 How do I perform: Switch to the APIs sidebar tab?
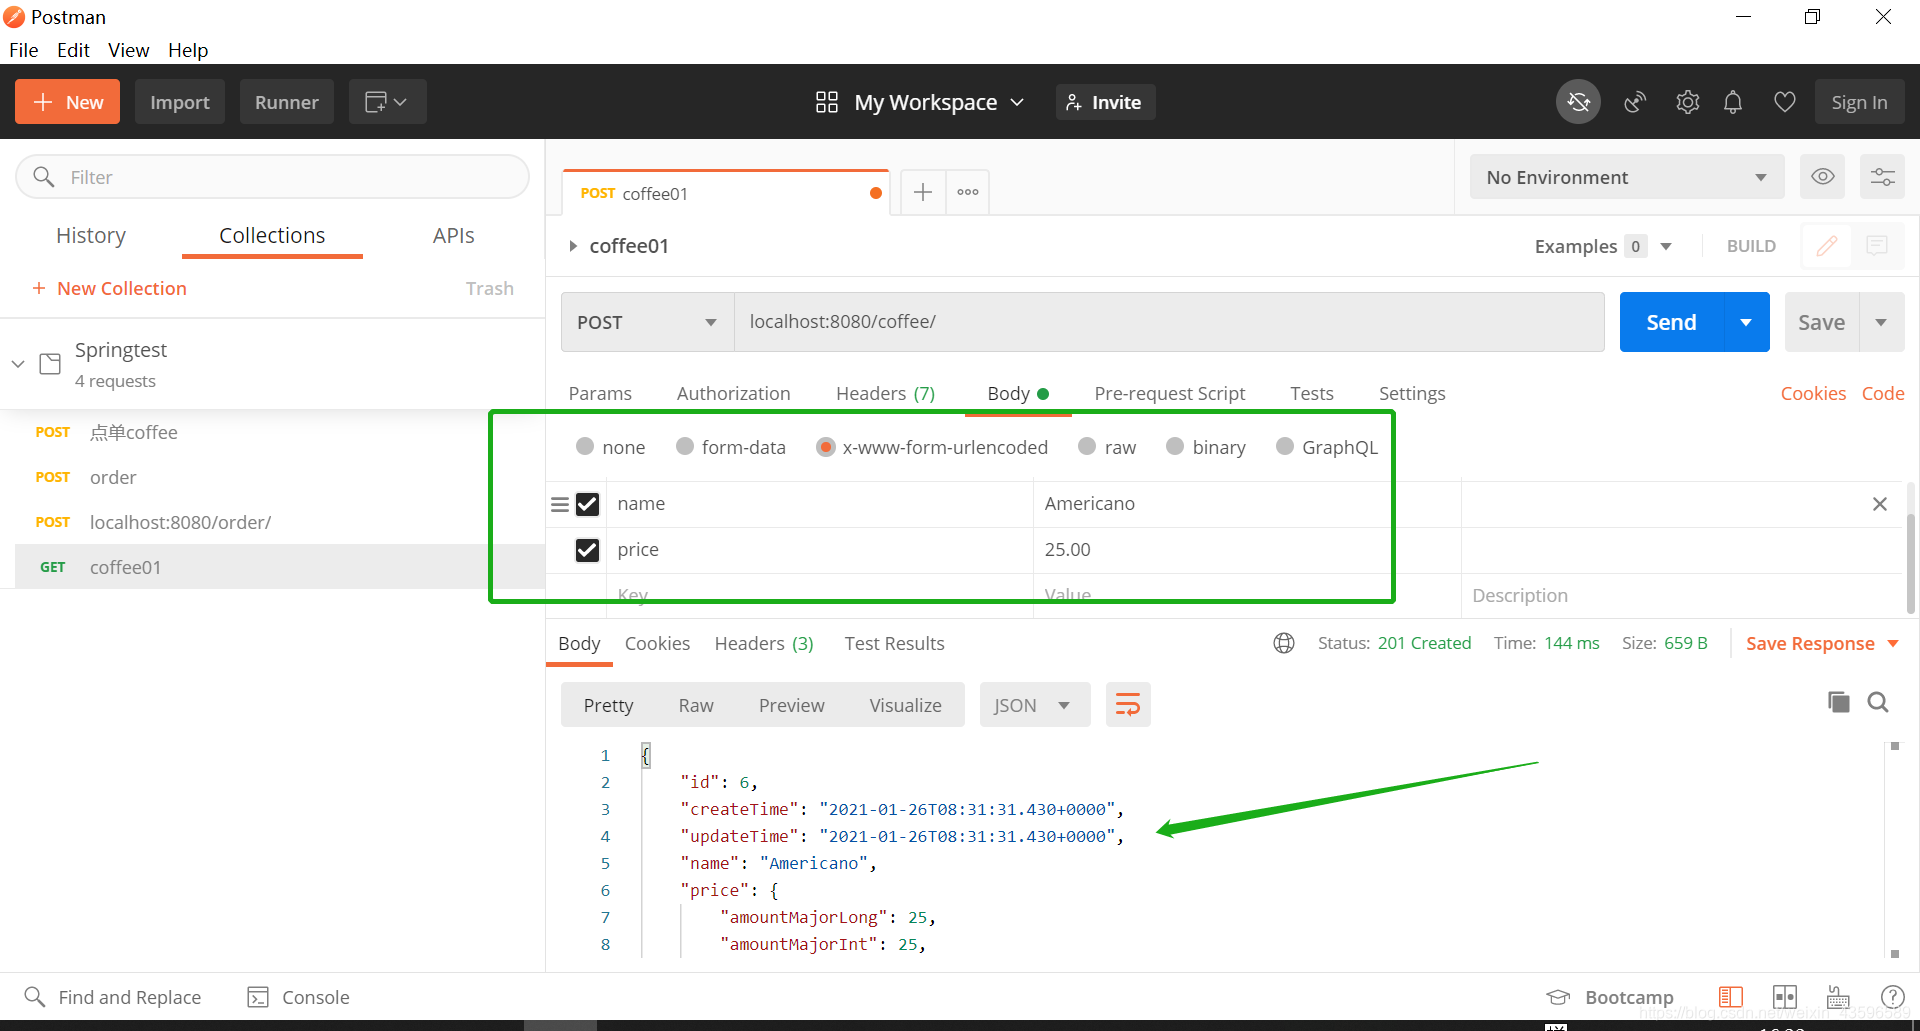453,235
